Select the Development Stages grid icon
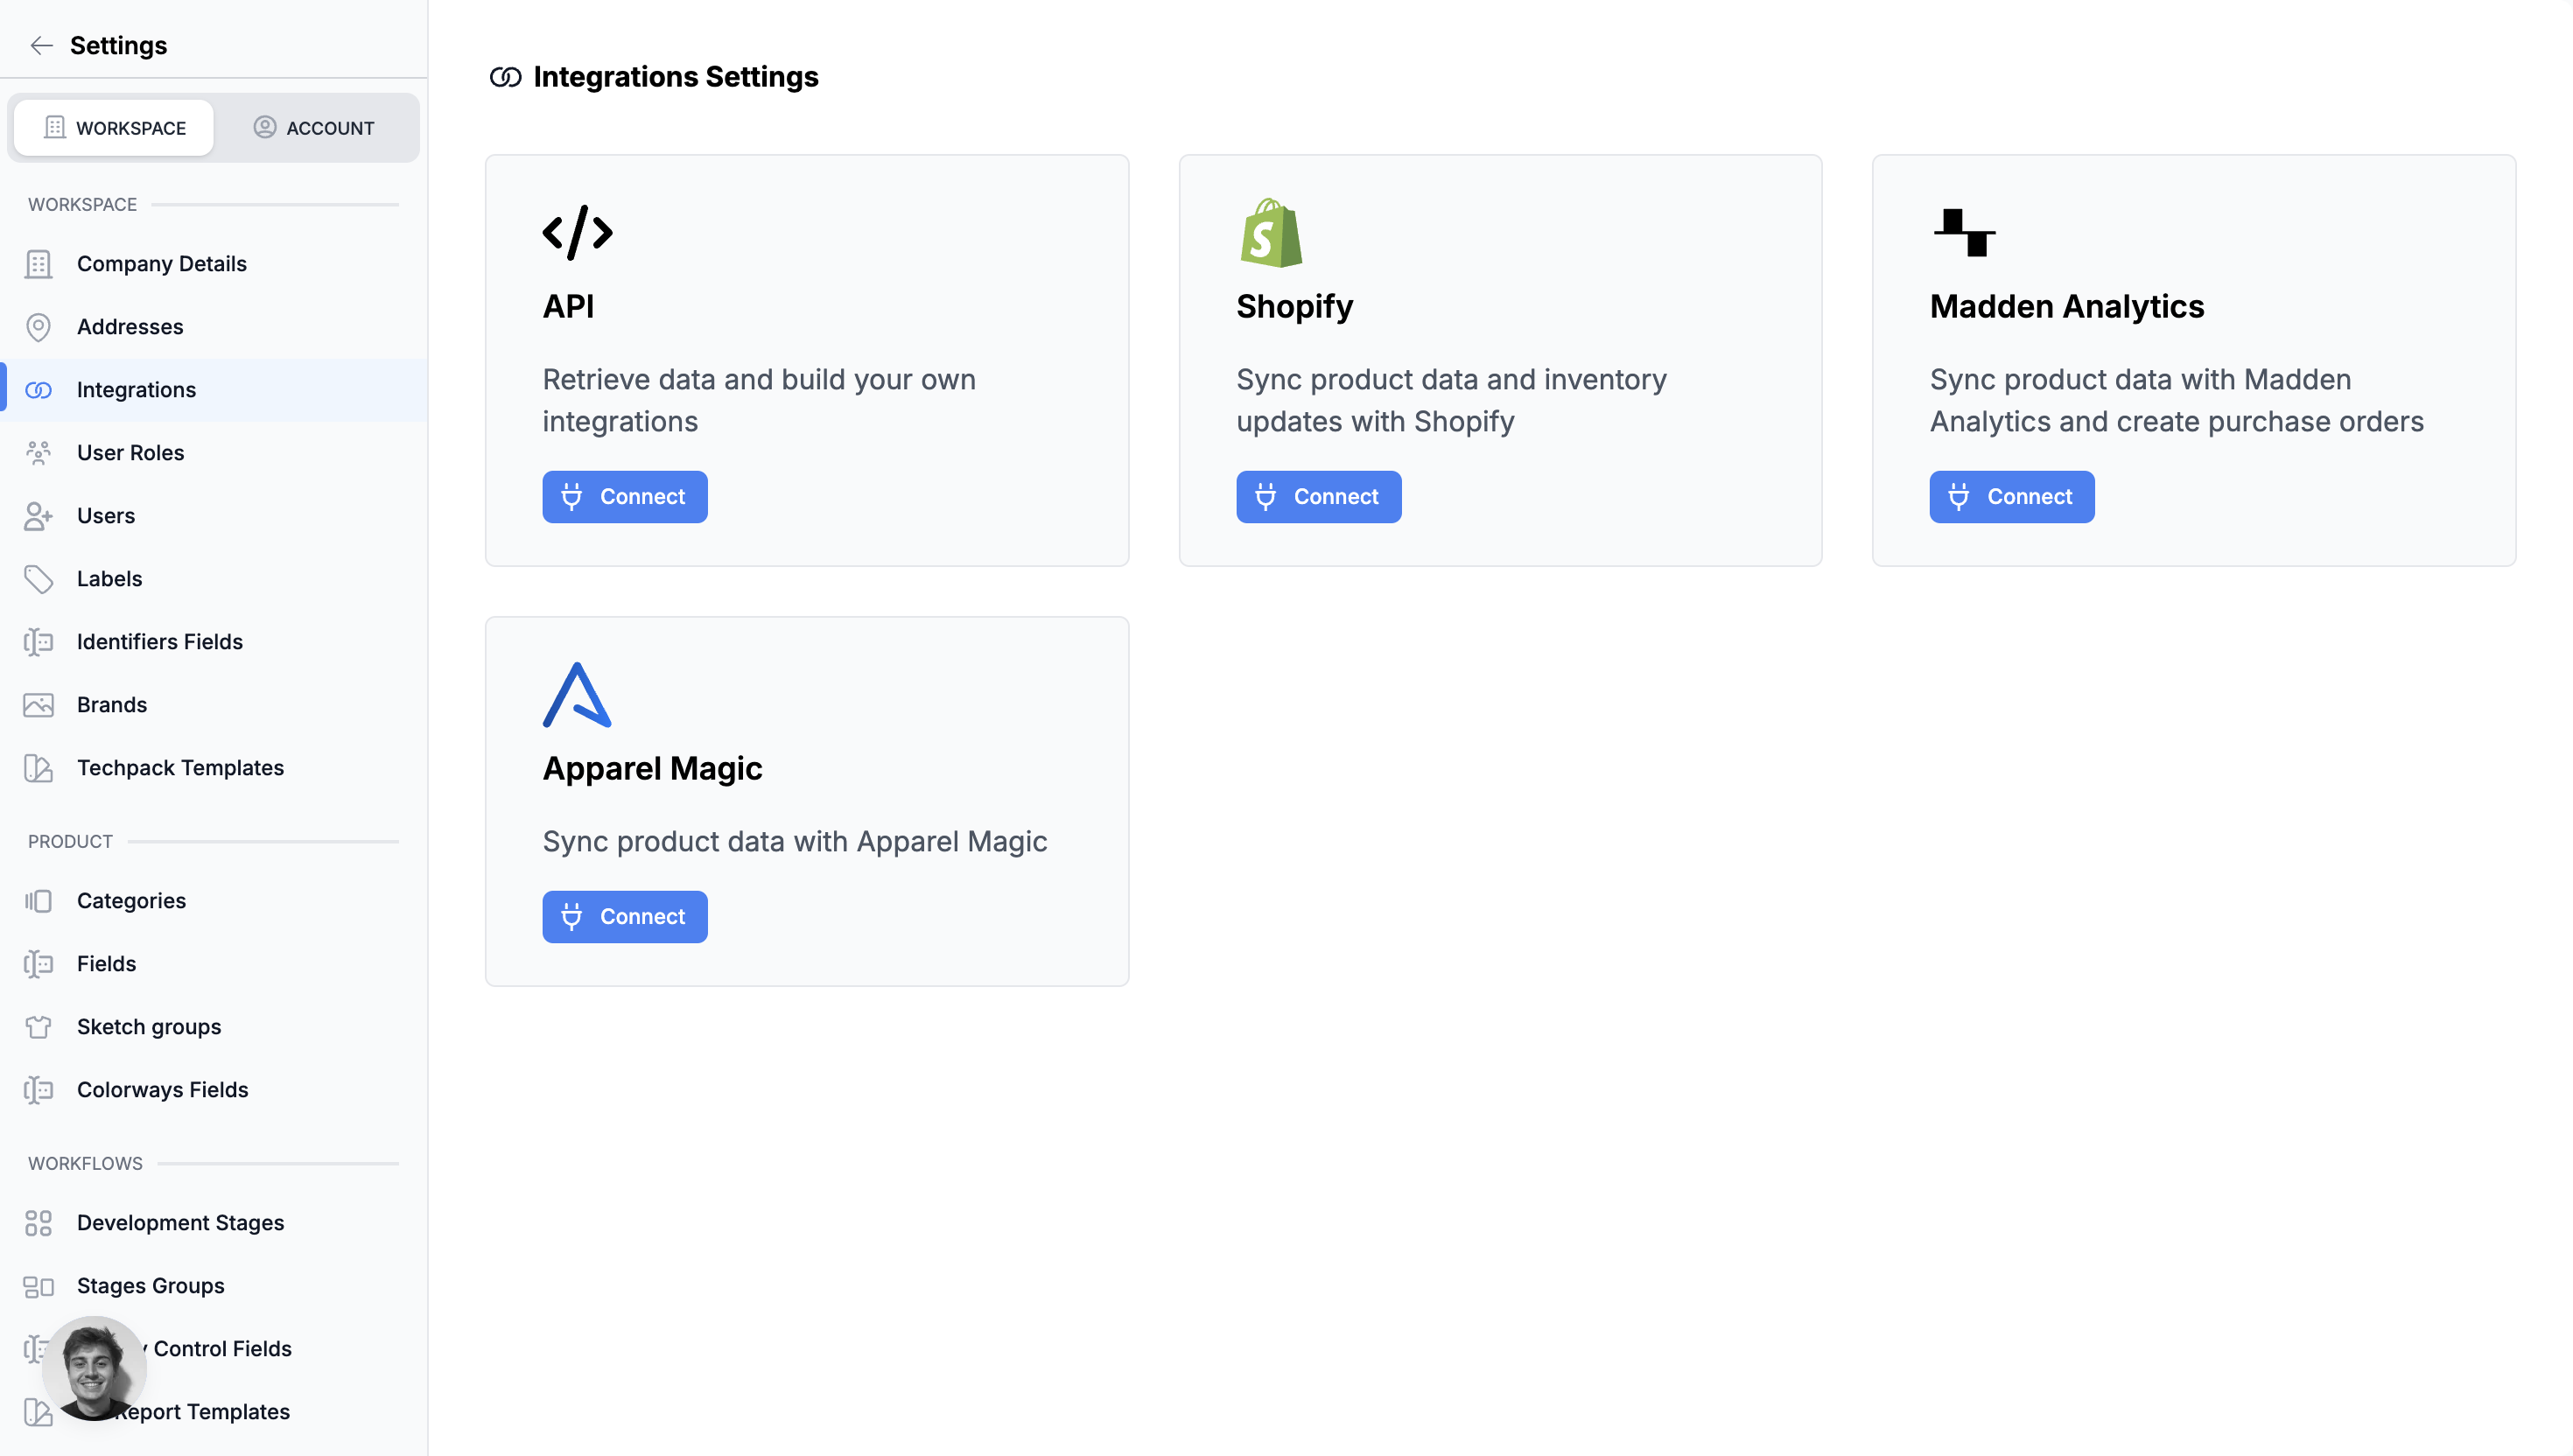 (x=38, y=1222)
